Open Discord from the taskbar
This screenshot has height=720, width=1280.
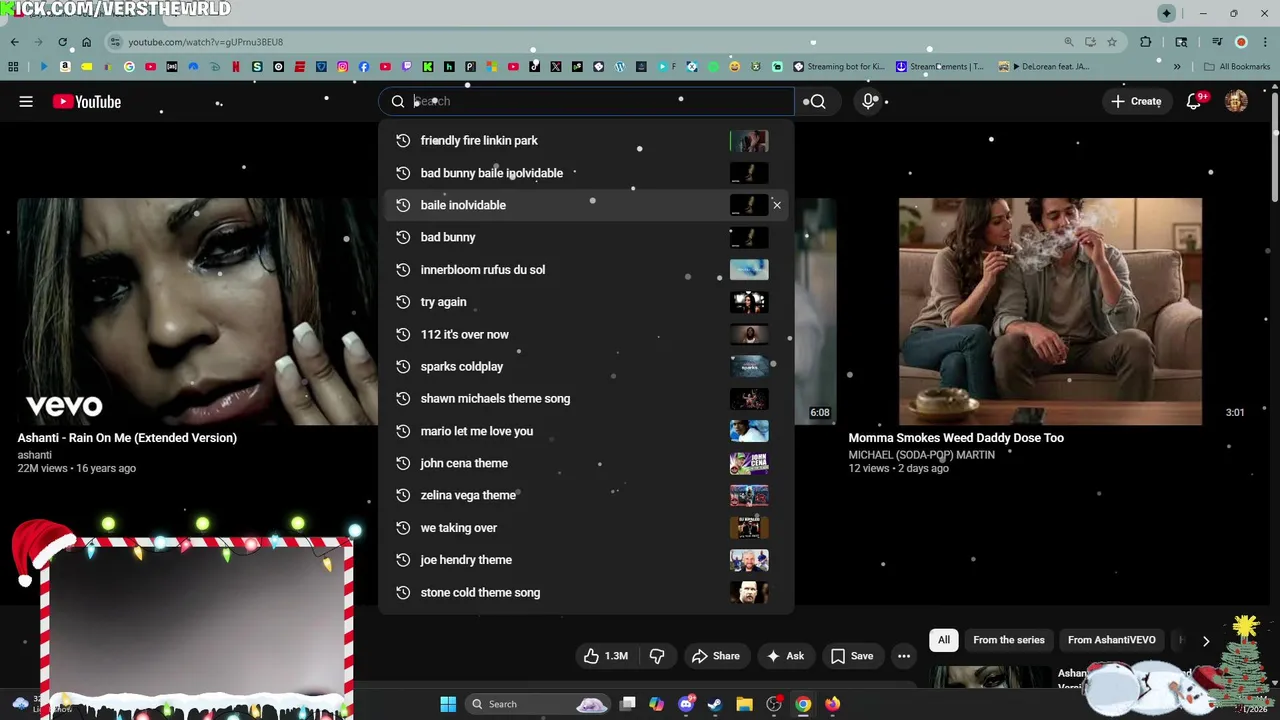tap(686, 704)
